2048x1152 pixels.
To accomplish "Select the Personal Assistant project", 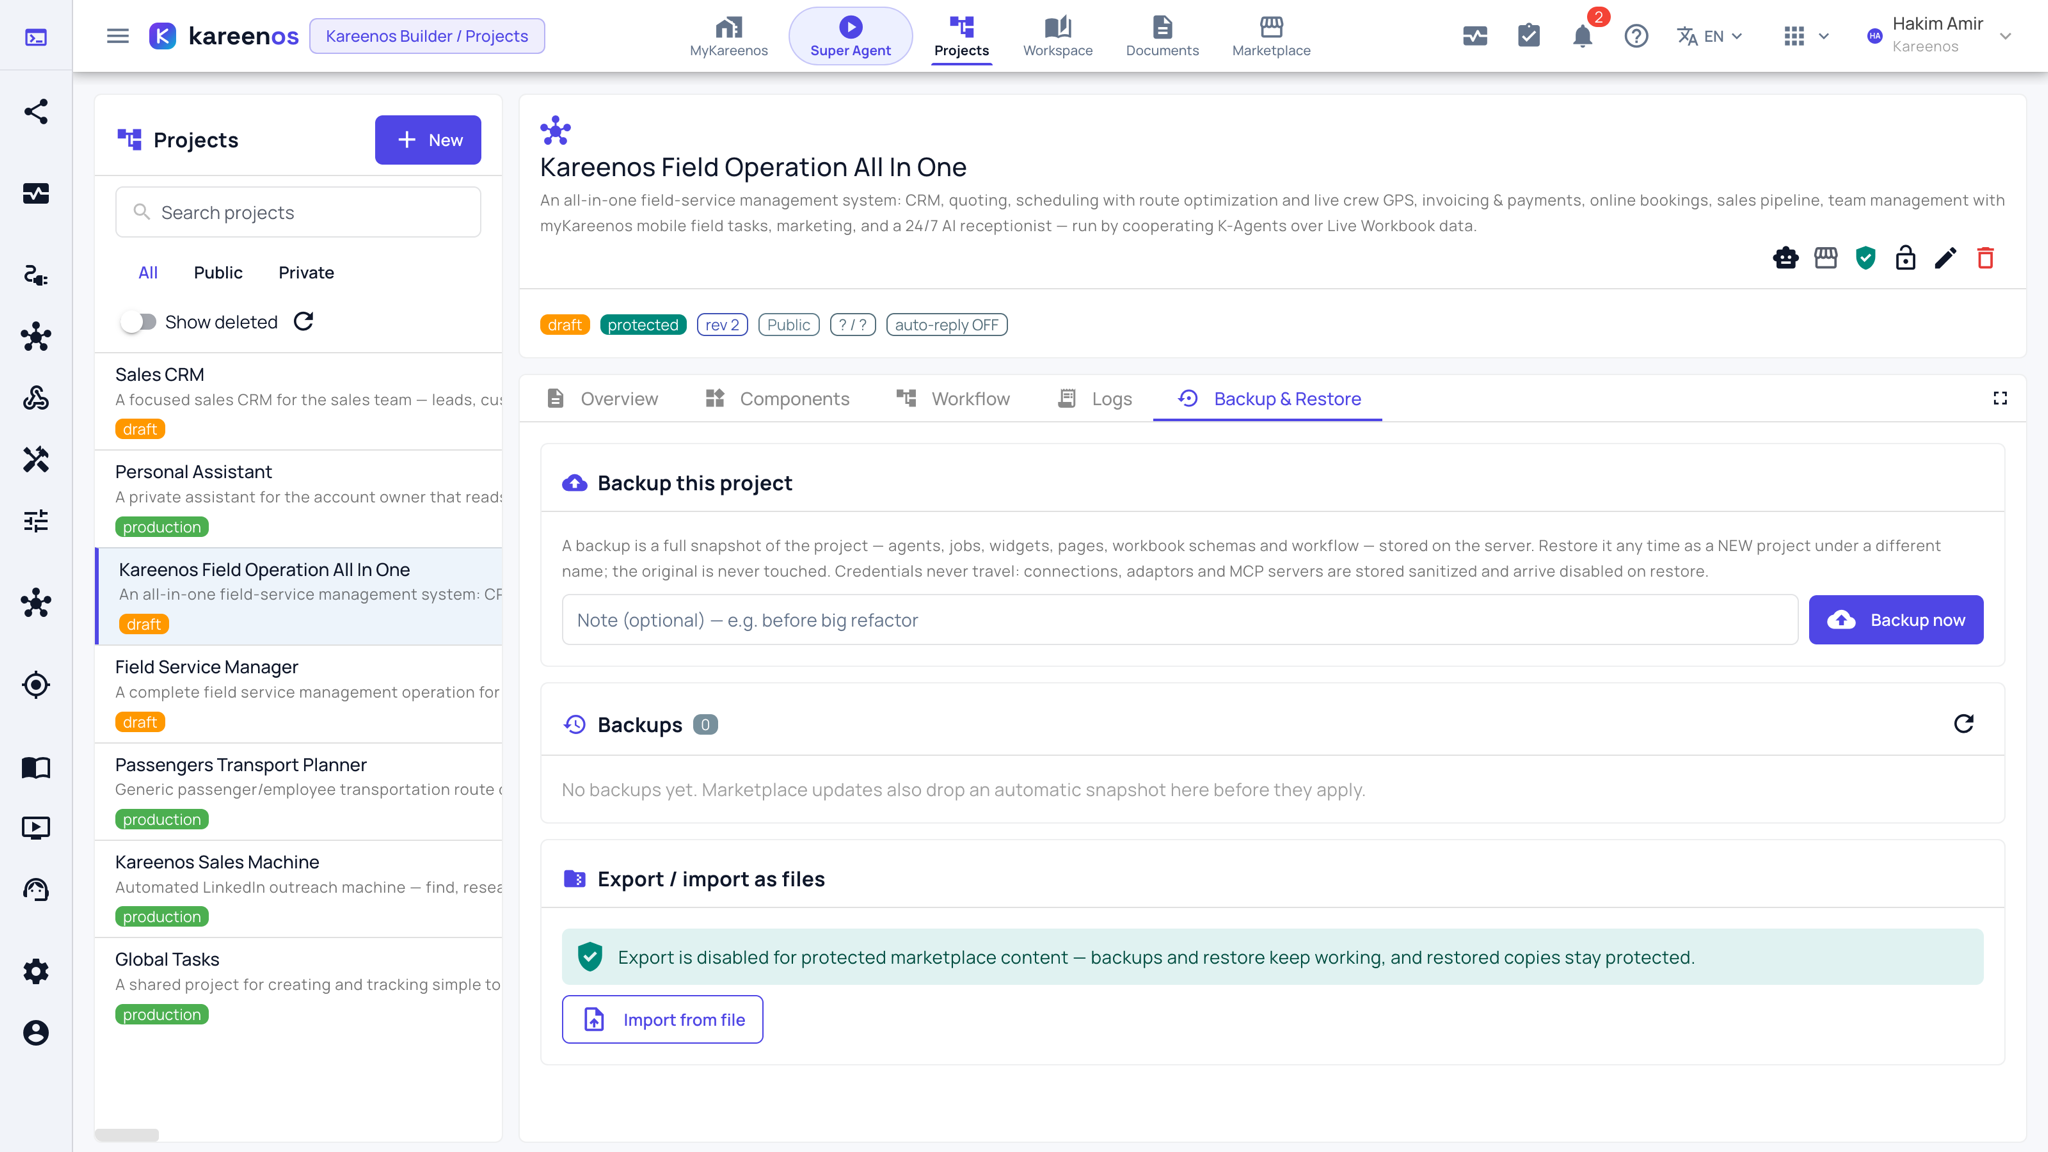I will [x=298, y=499].
